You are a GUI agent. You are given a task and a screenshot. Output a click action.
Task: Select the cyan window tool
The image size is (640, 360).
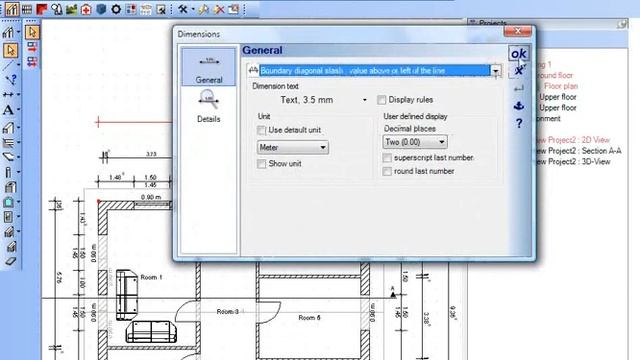[8, 202]
